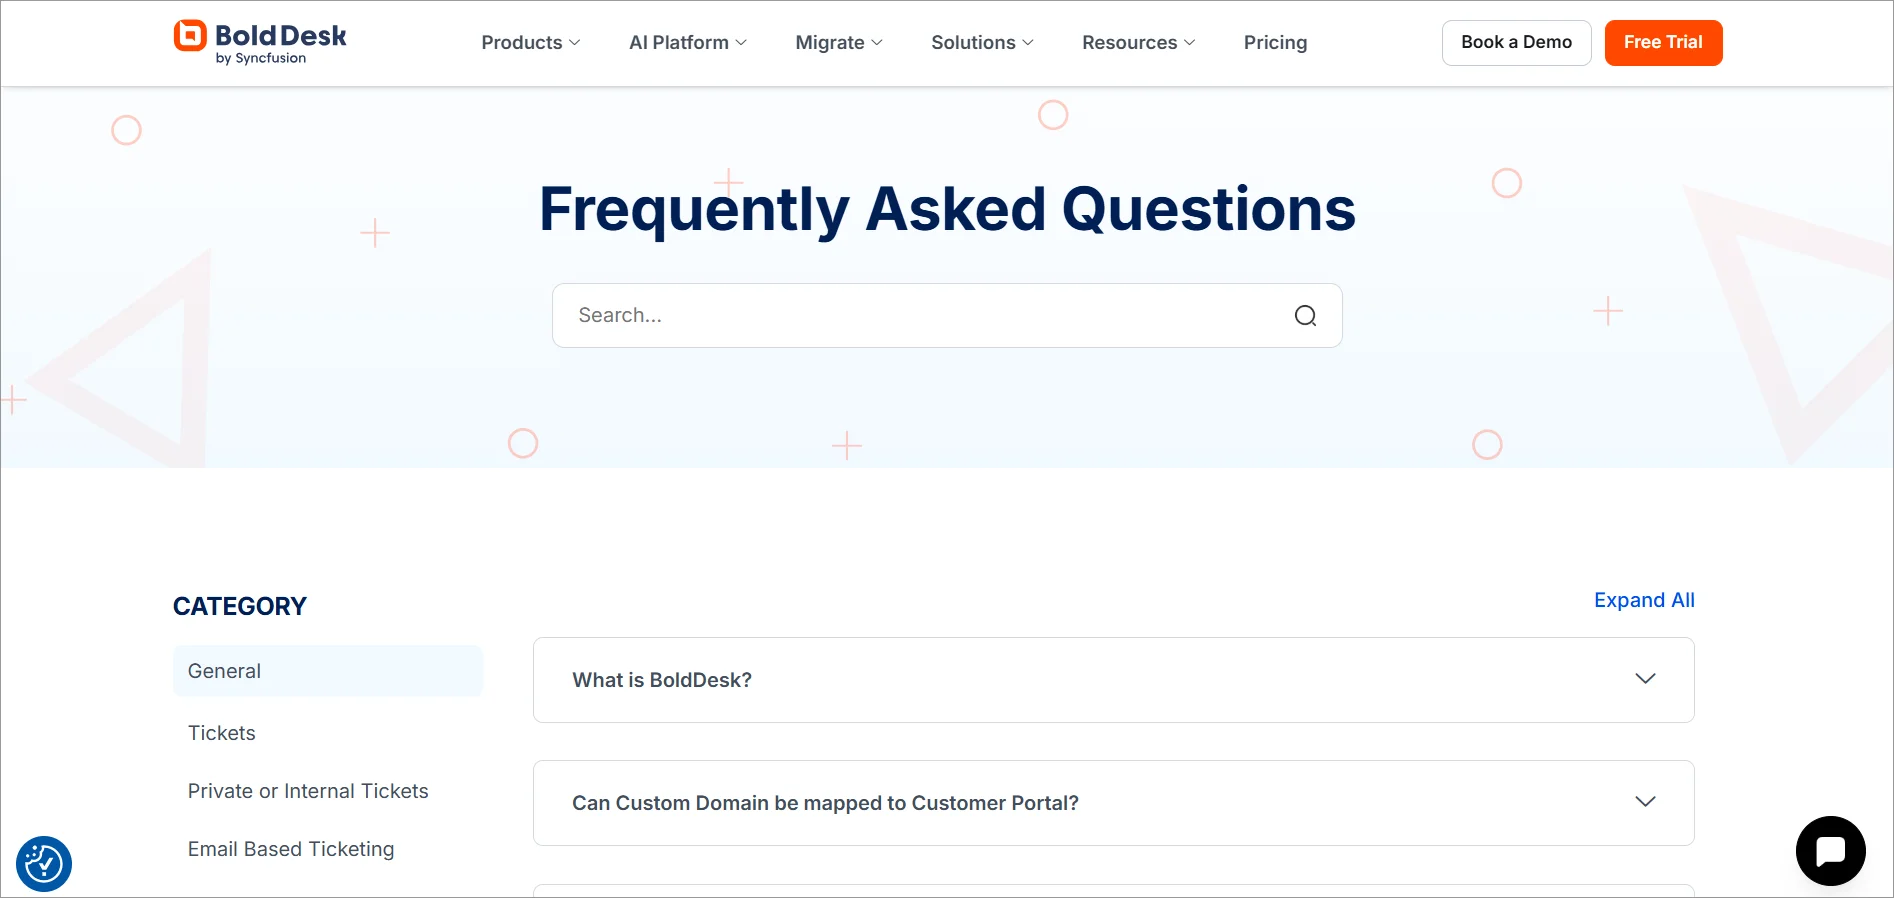Expand the What is BoldDesk? question
The image size is (1894, 898).
tap(1114, 680)
